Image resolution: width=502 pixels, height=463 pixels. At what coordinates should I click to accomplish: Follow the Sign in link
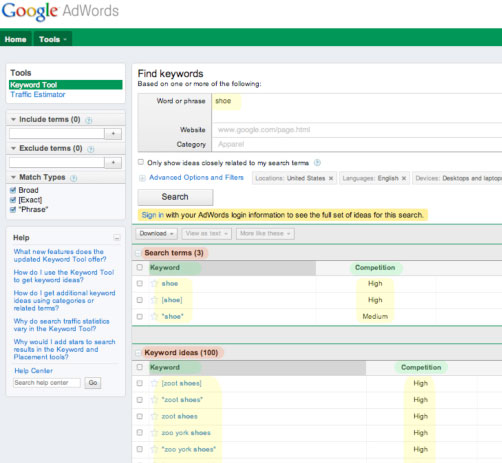(x=153, y=215)
